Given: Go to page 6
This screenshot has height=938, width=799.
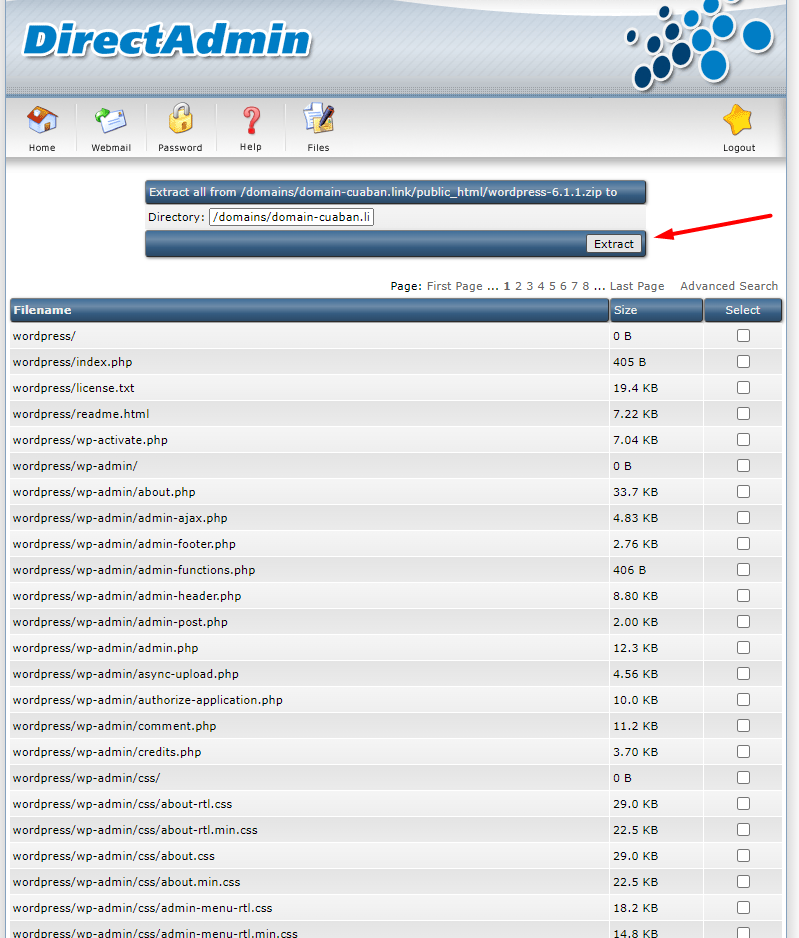Looking at the screenshot, I should 563,286.
